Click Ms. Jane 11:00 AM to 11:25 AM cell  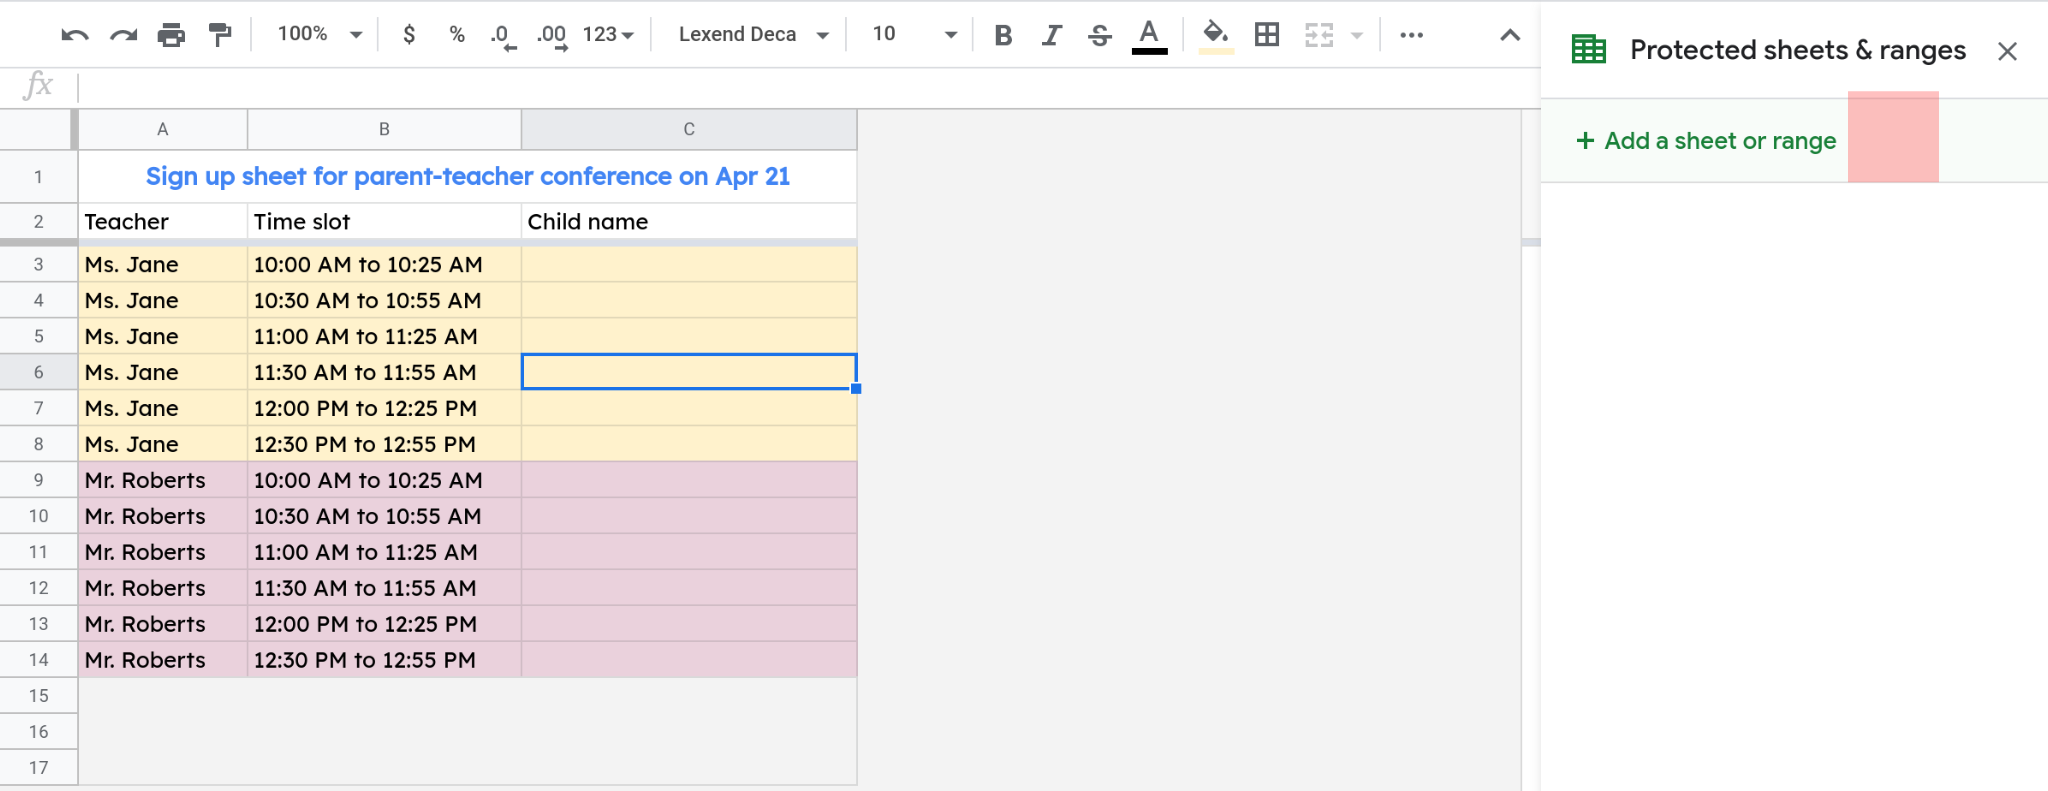pyautogui.click(x=384, y=337)
